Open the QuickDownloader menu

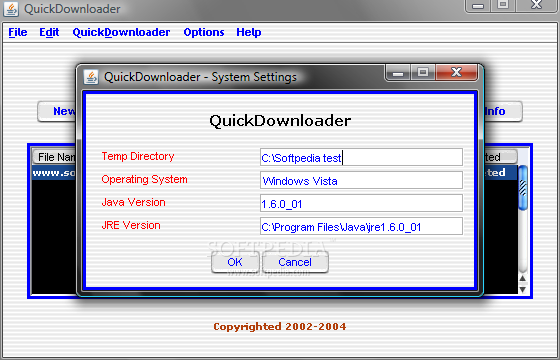tap(121, 32)
